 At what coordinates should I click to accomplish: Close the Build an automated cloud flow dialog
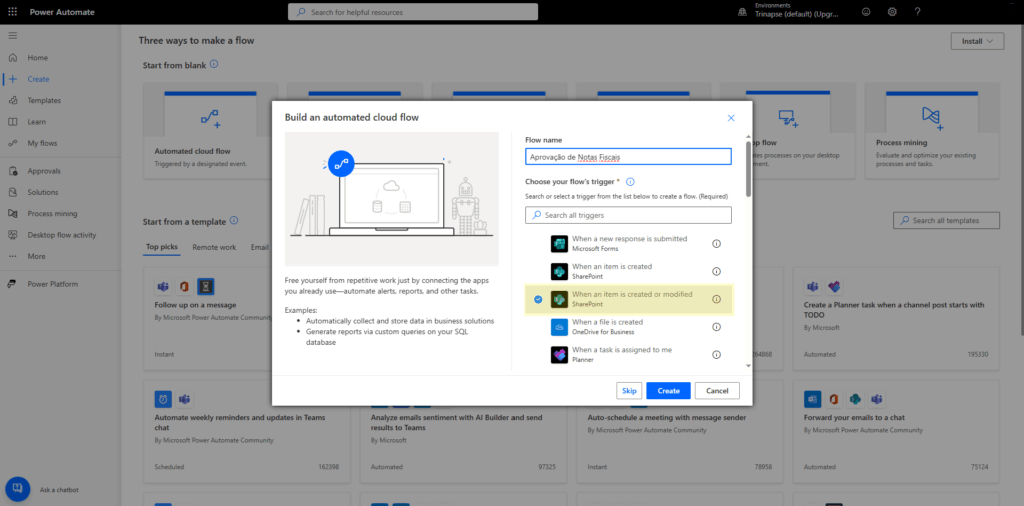pos(731,118)
